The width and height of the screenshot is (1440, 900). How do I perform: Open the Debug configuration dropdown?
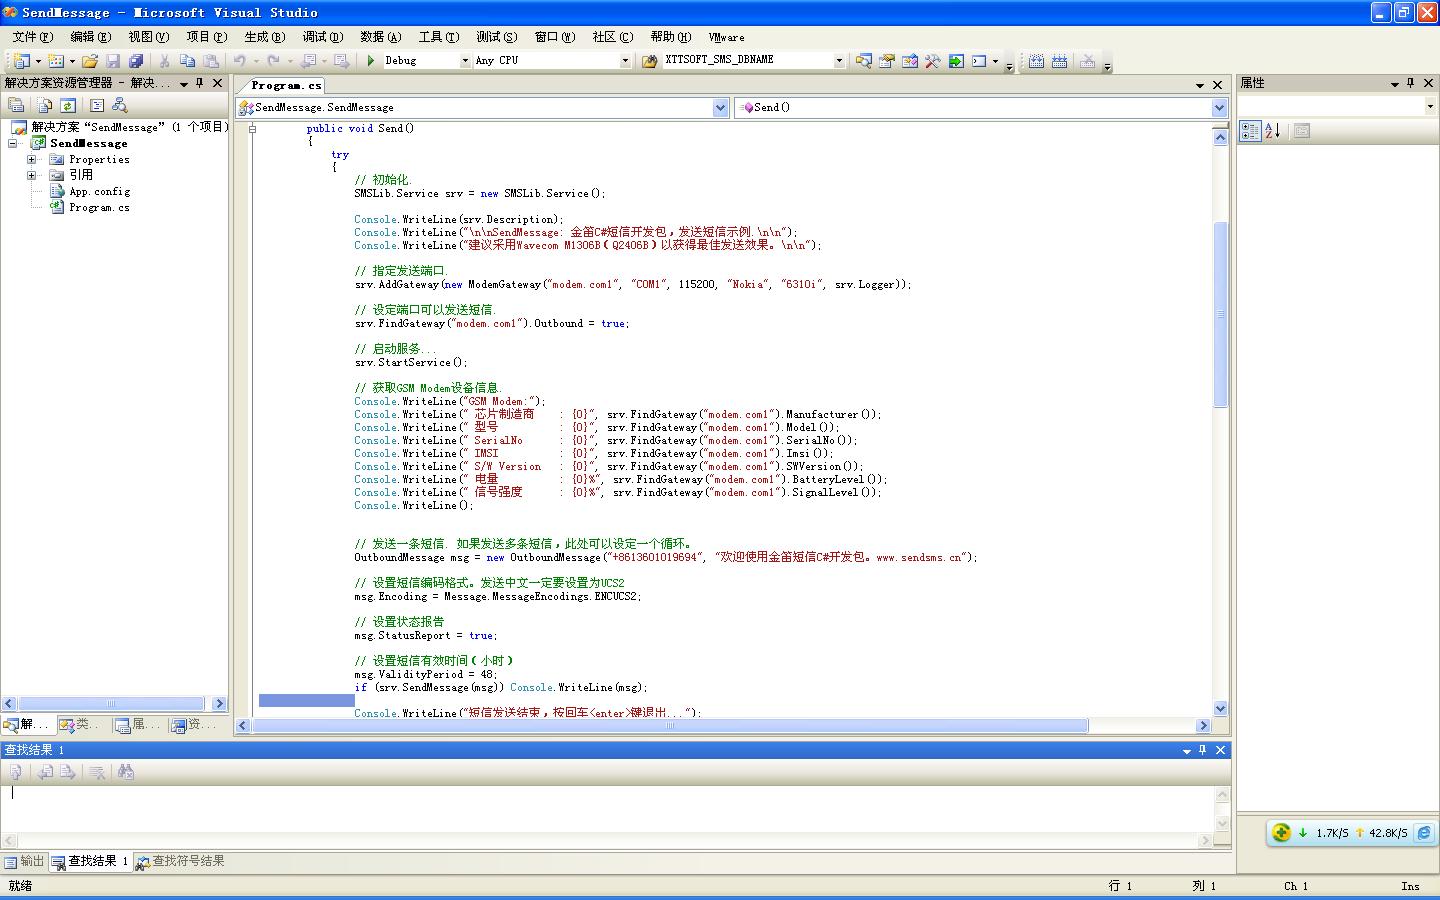[x=464, y=61]
